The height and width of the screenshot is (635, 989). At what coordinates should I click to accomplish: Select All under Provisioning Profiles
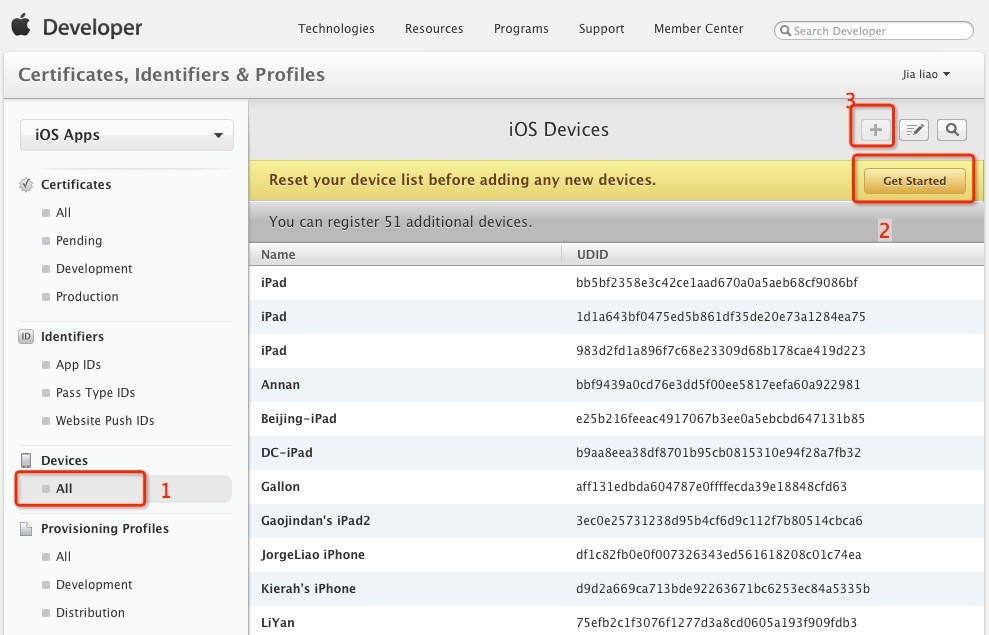[x=63, y=557]
